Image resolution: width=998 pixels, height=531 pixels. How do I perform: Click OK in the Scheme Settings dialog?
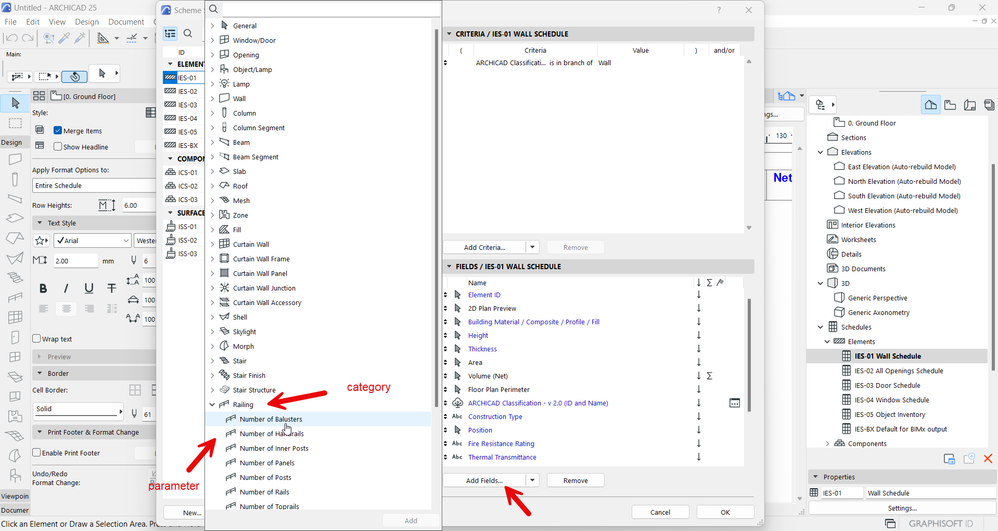(x=725, y=512)
